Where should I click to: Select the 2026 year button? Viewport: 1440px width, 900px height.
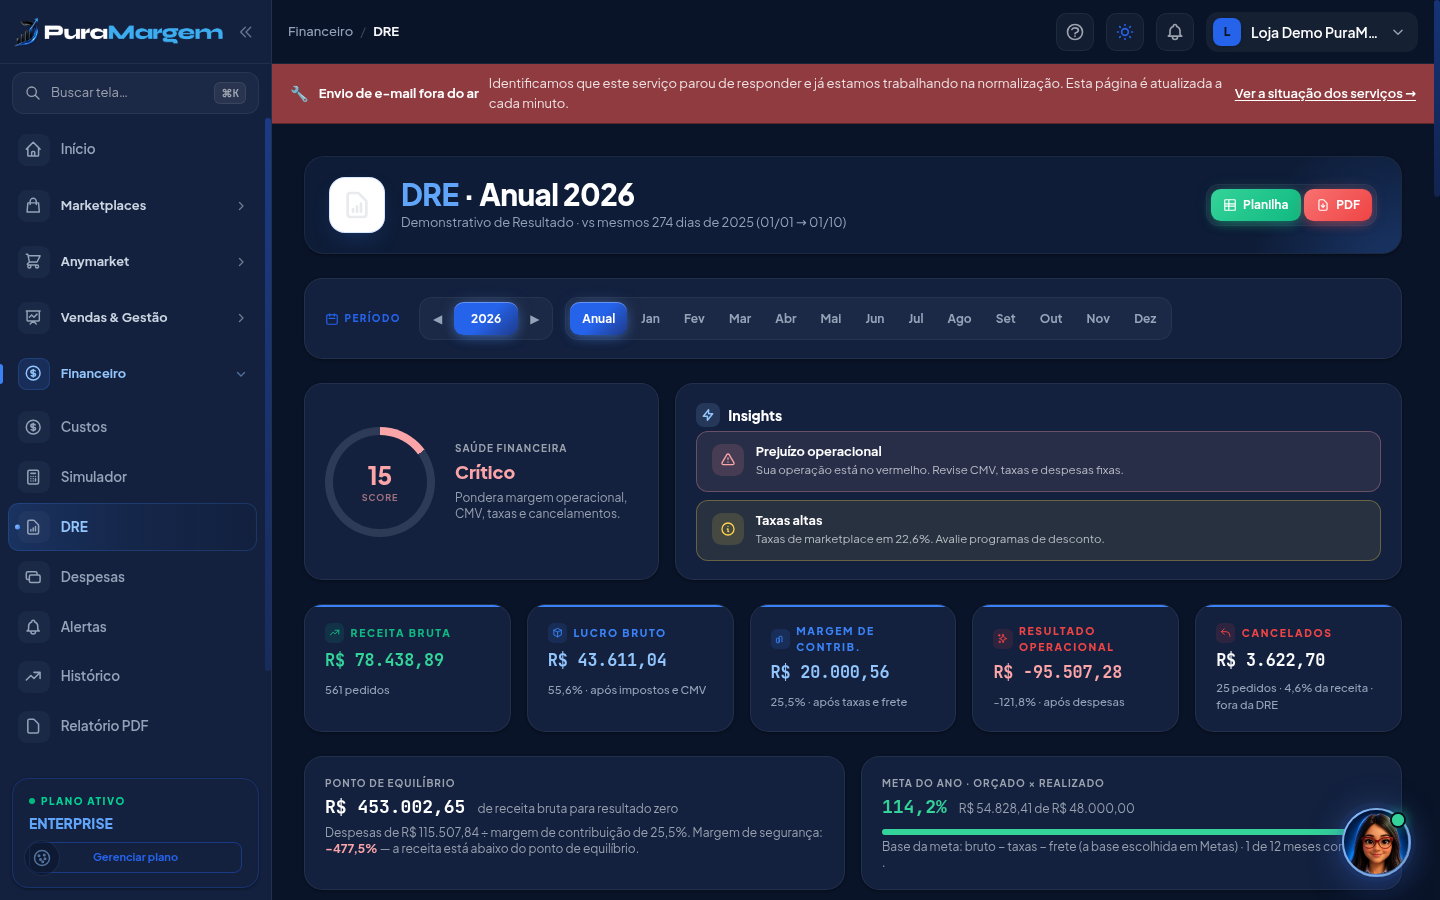point(486,319)
